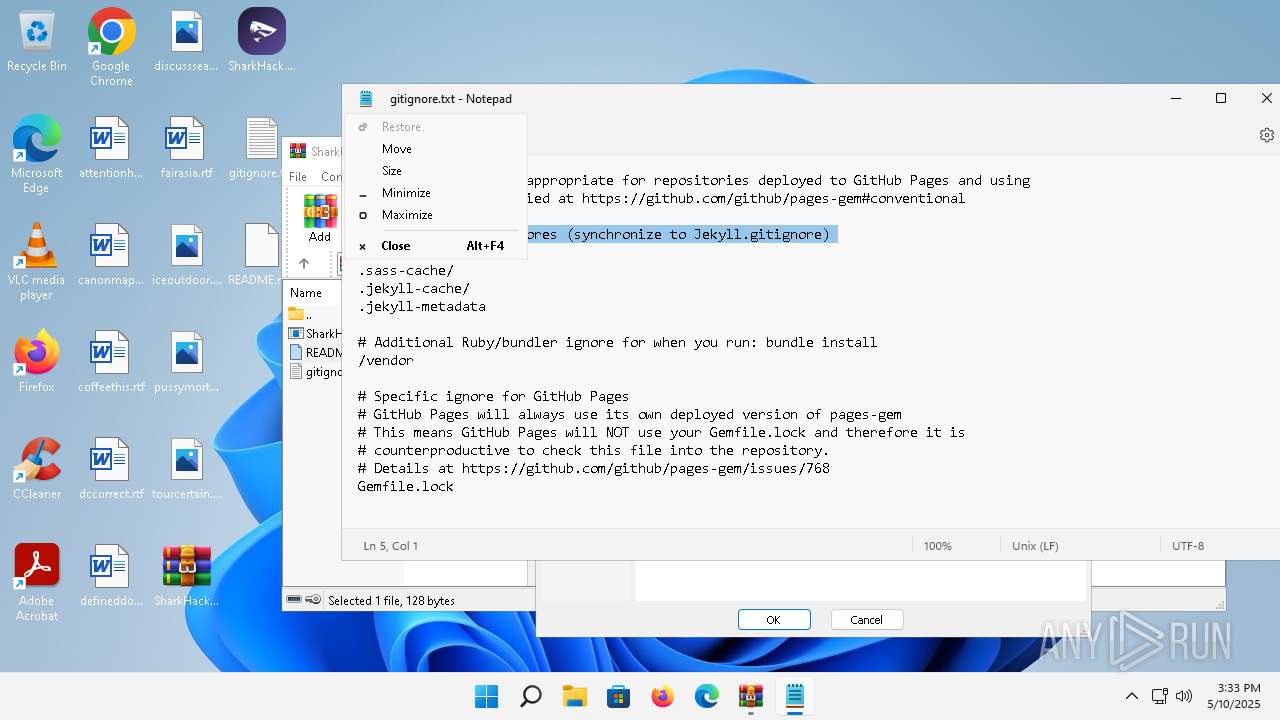1280x720 pixels.
Task: Select Maximize in the window system menu
Action: pos(435,215)
